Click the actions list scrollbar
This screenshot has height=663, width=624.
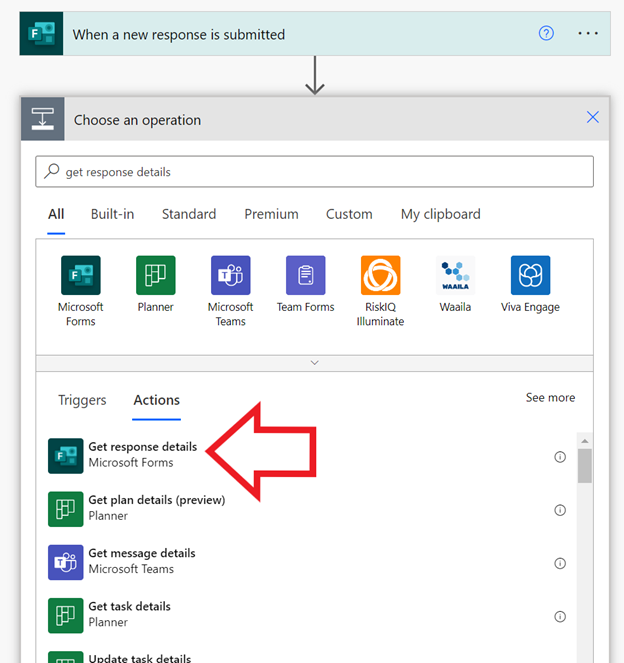pyautogui.click(x=585, y=465)
